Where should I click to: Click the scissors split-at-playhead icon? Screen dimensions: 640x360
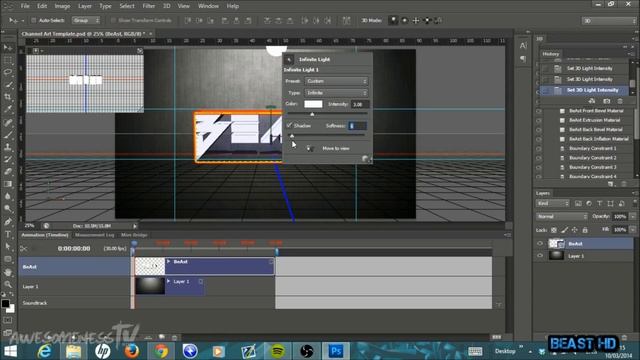click(24, 249)
